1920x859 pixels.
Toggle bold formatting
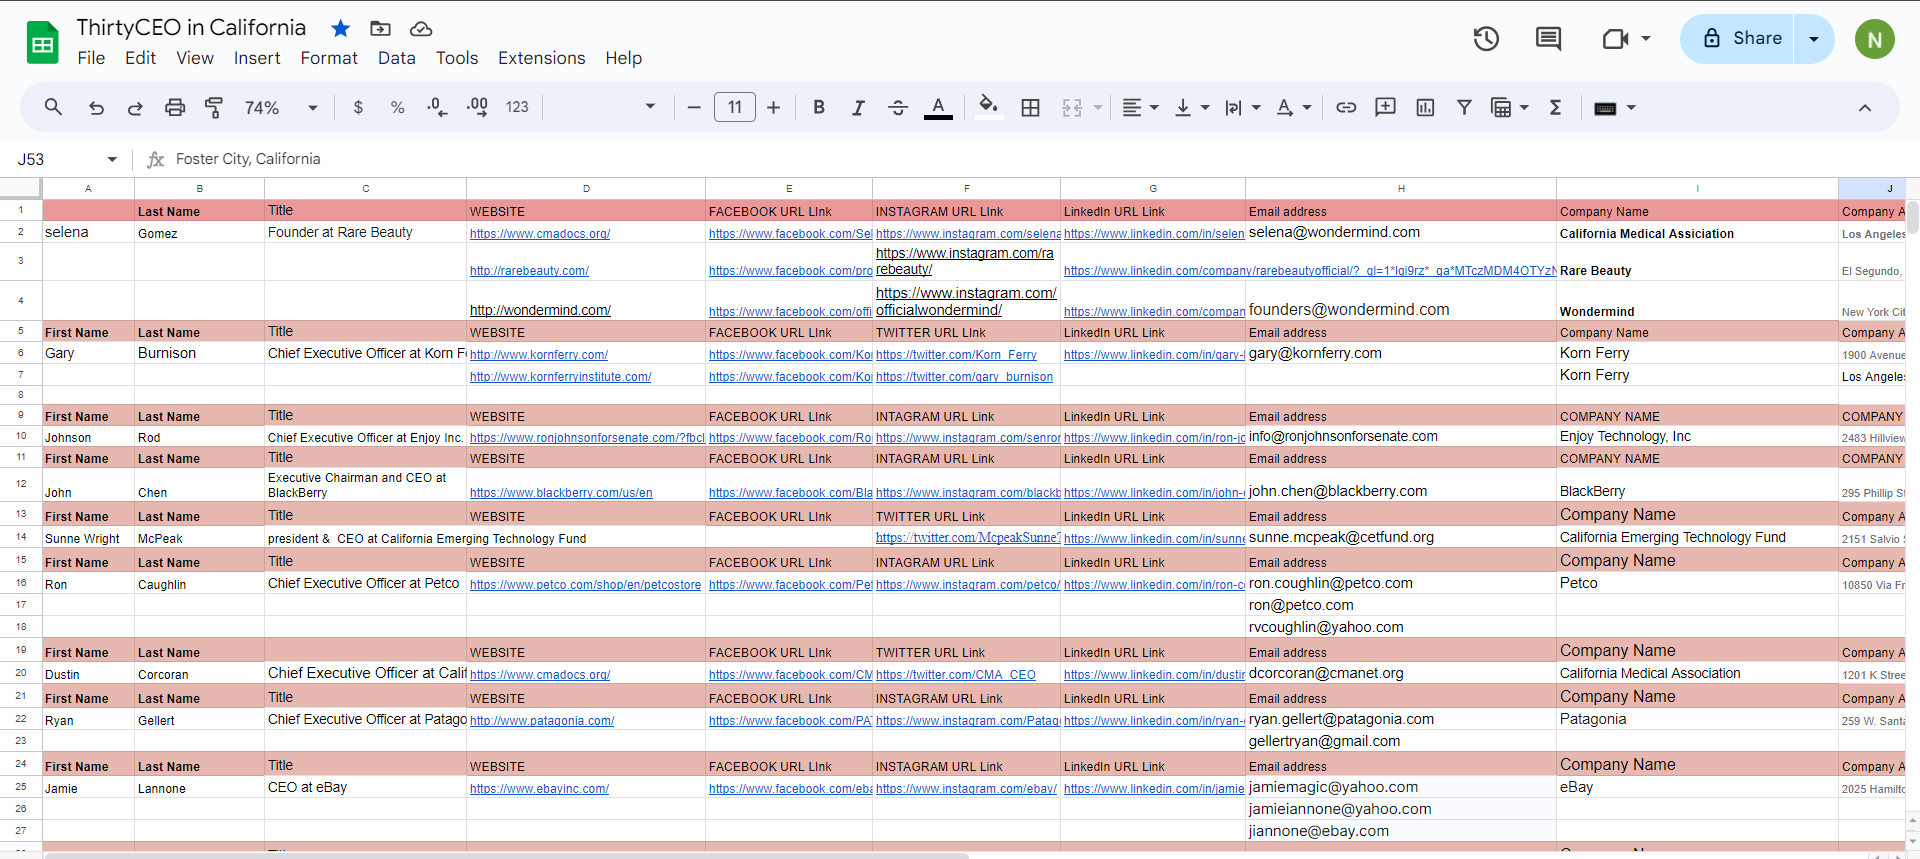819,108
